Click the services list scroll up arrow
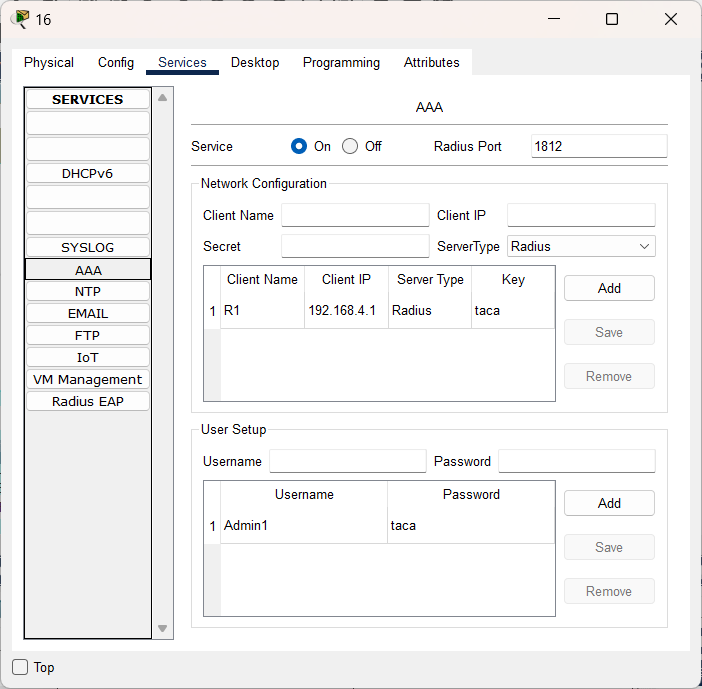702x689 pixels. tap(163, 98)
